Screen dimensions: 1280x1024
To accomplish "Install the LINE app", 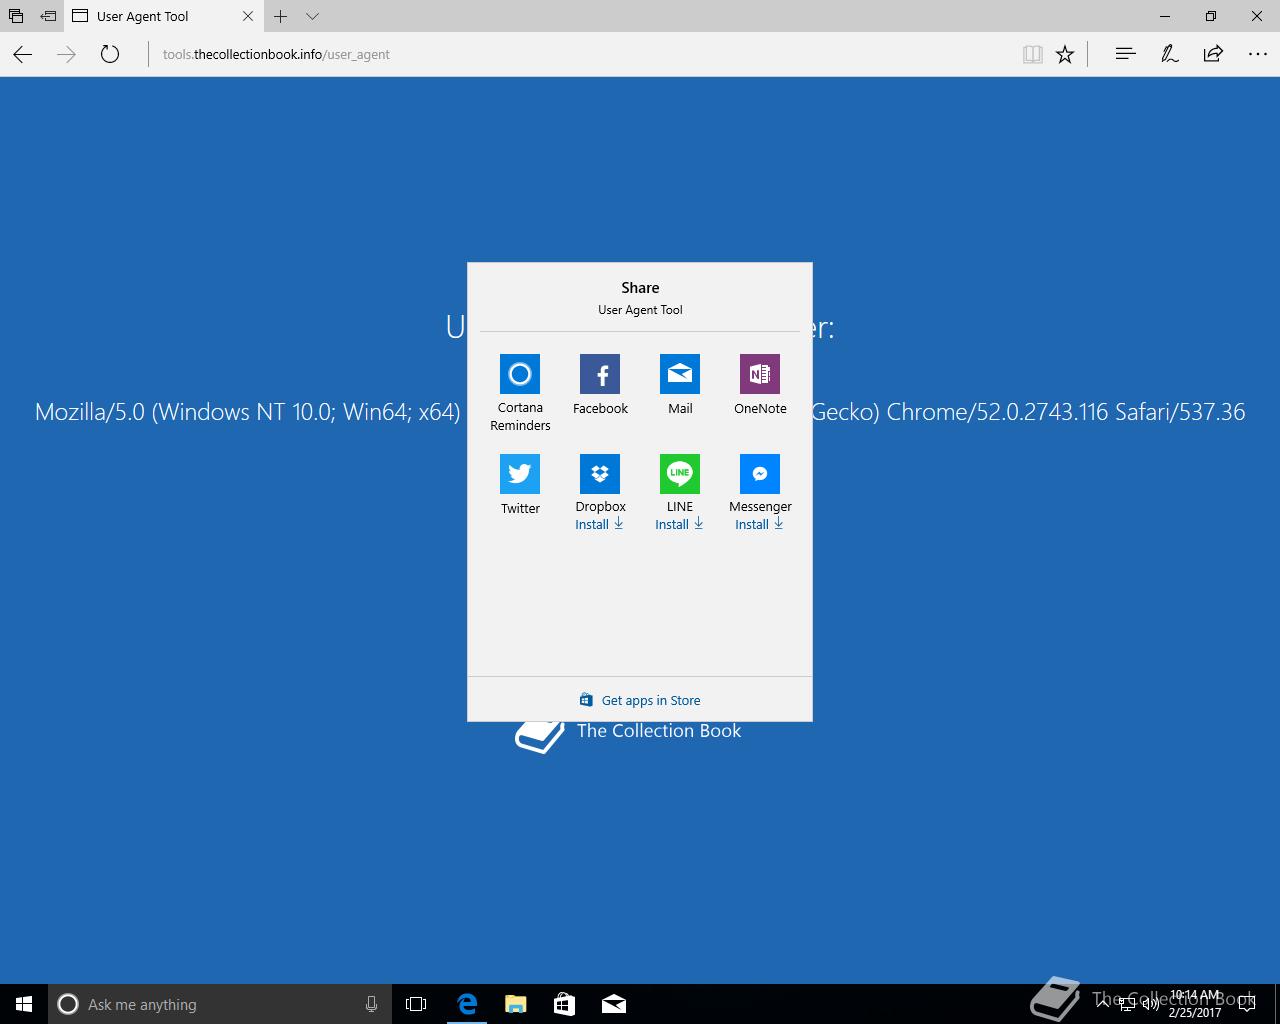I will [x=680, y=524].
